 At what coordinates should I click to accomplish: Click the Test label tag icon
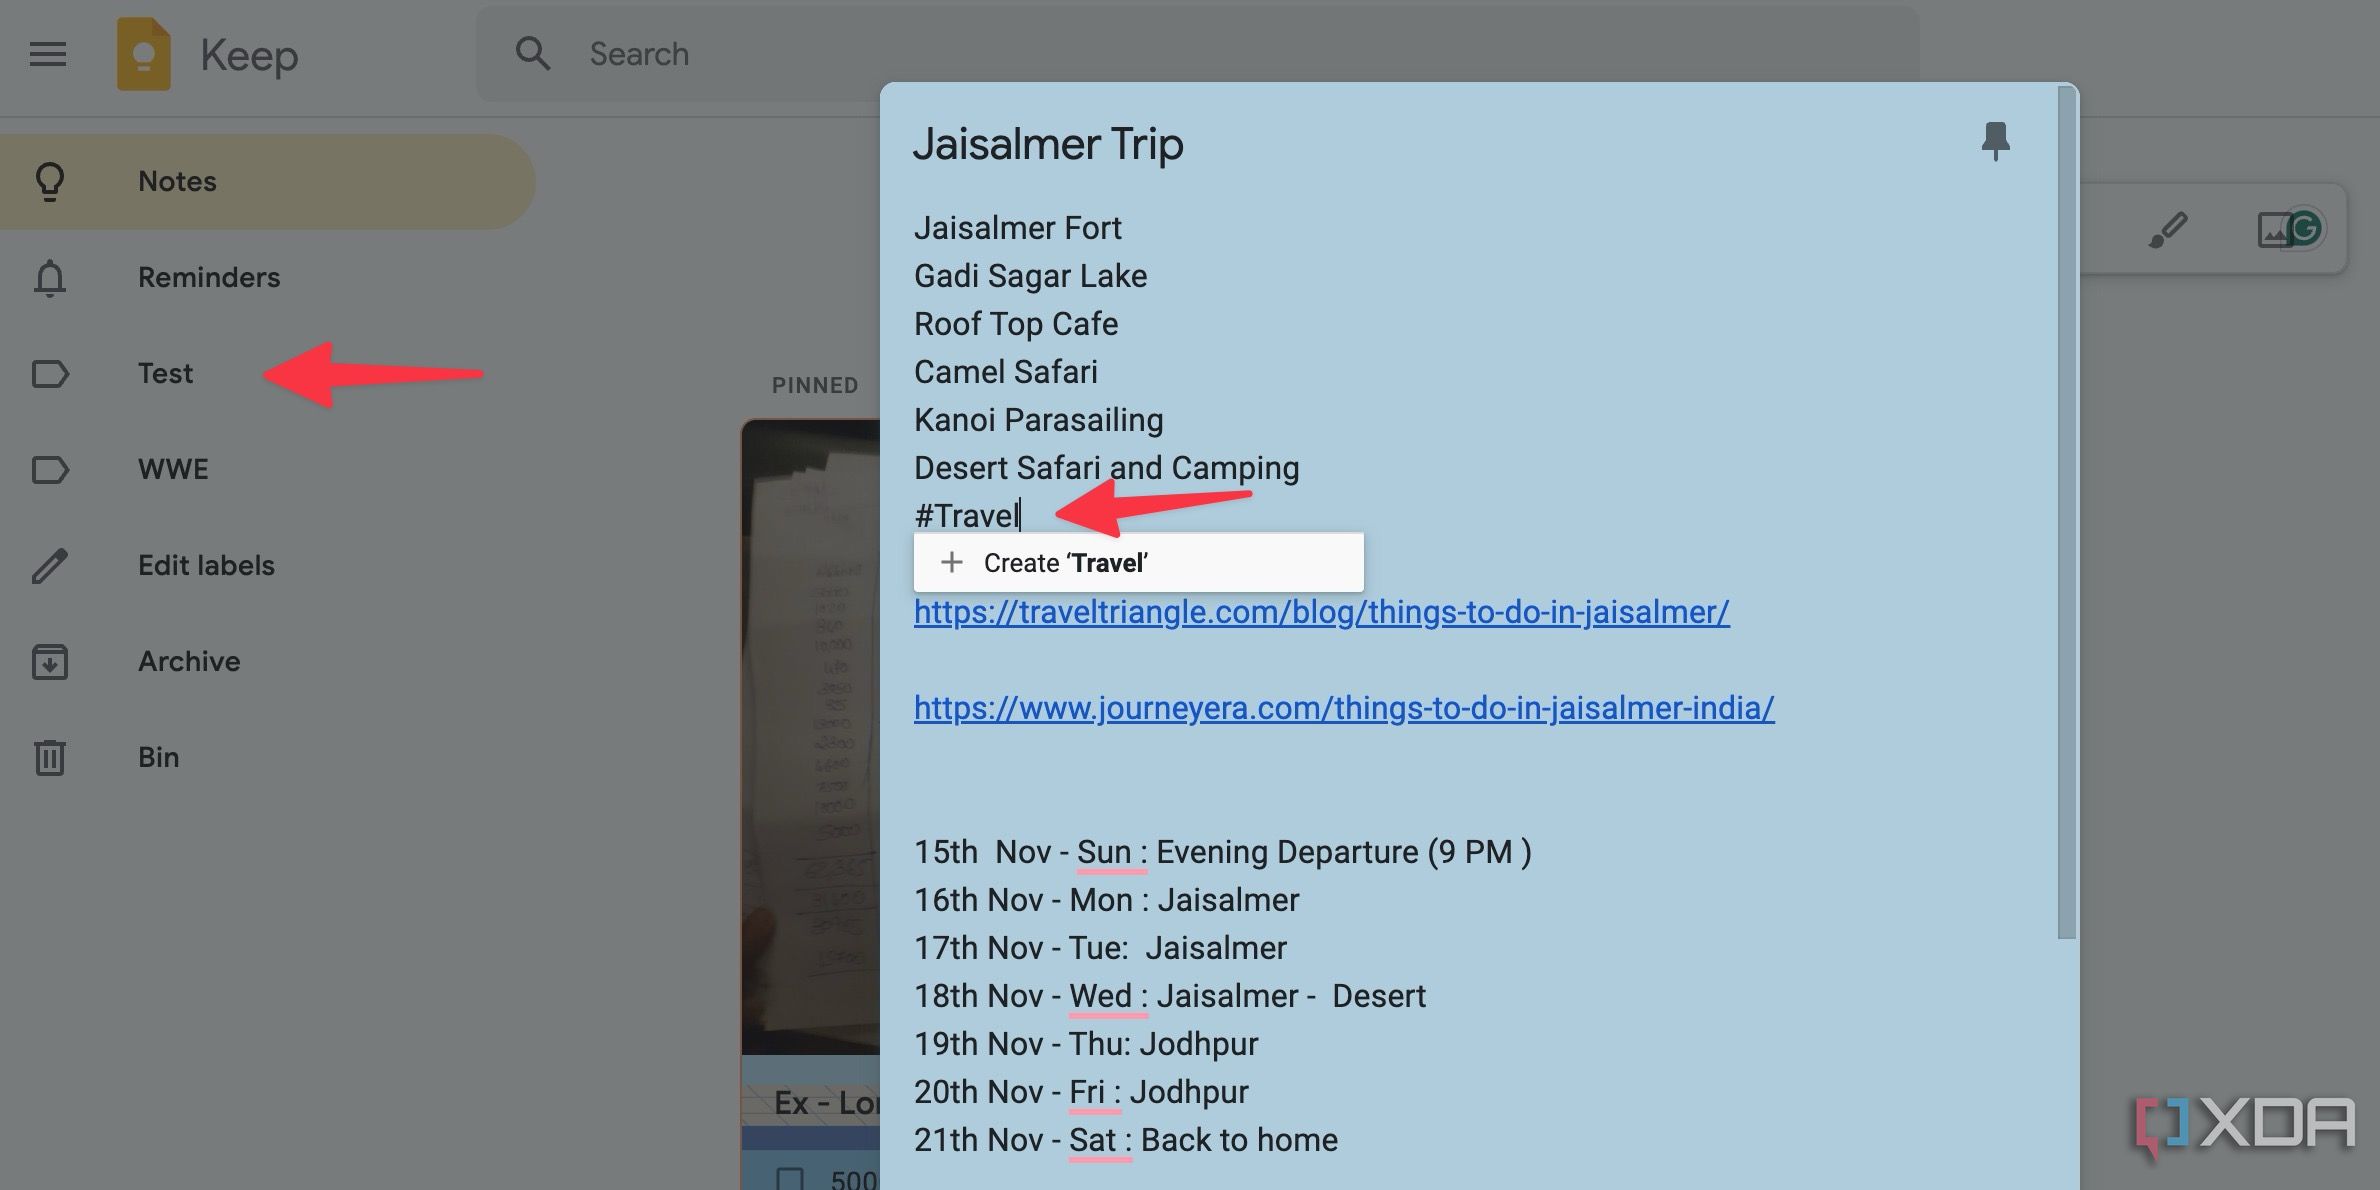click(52, 370)
